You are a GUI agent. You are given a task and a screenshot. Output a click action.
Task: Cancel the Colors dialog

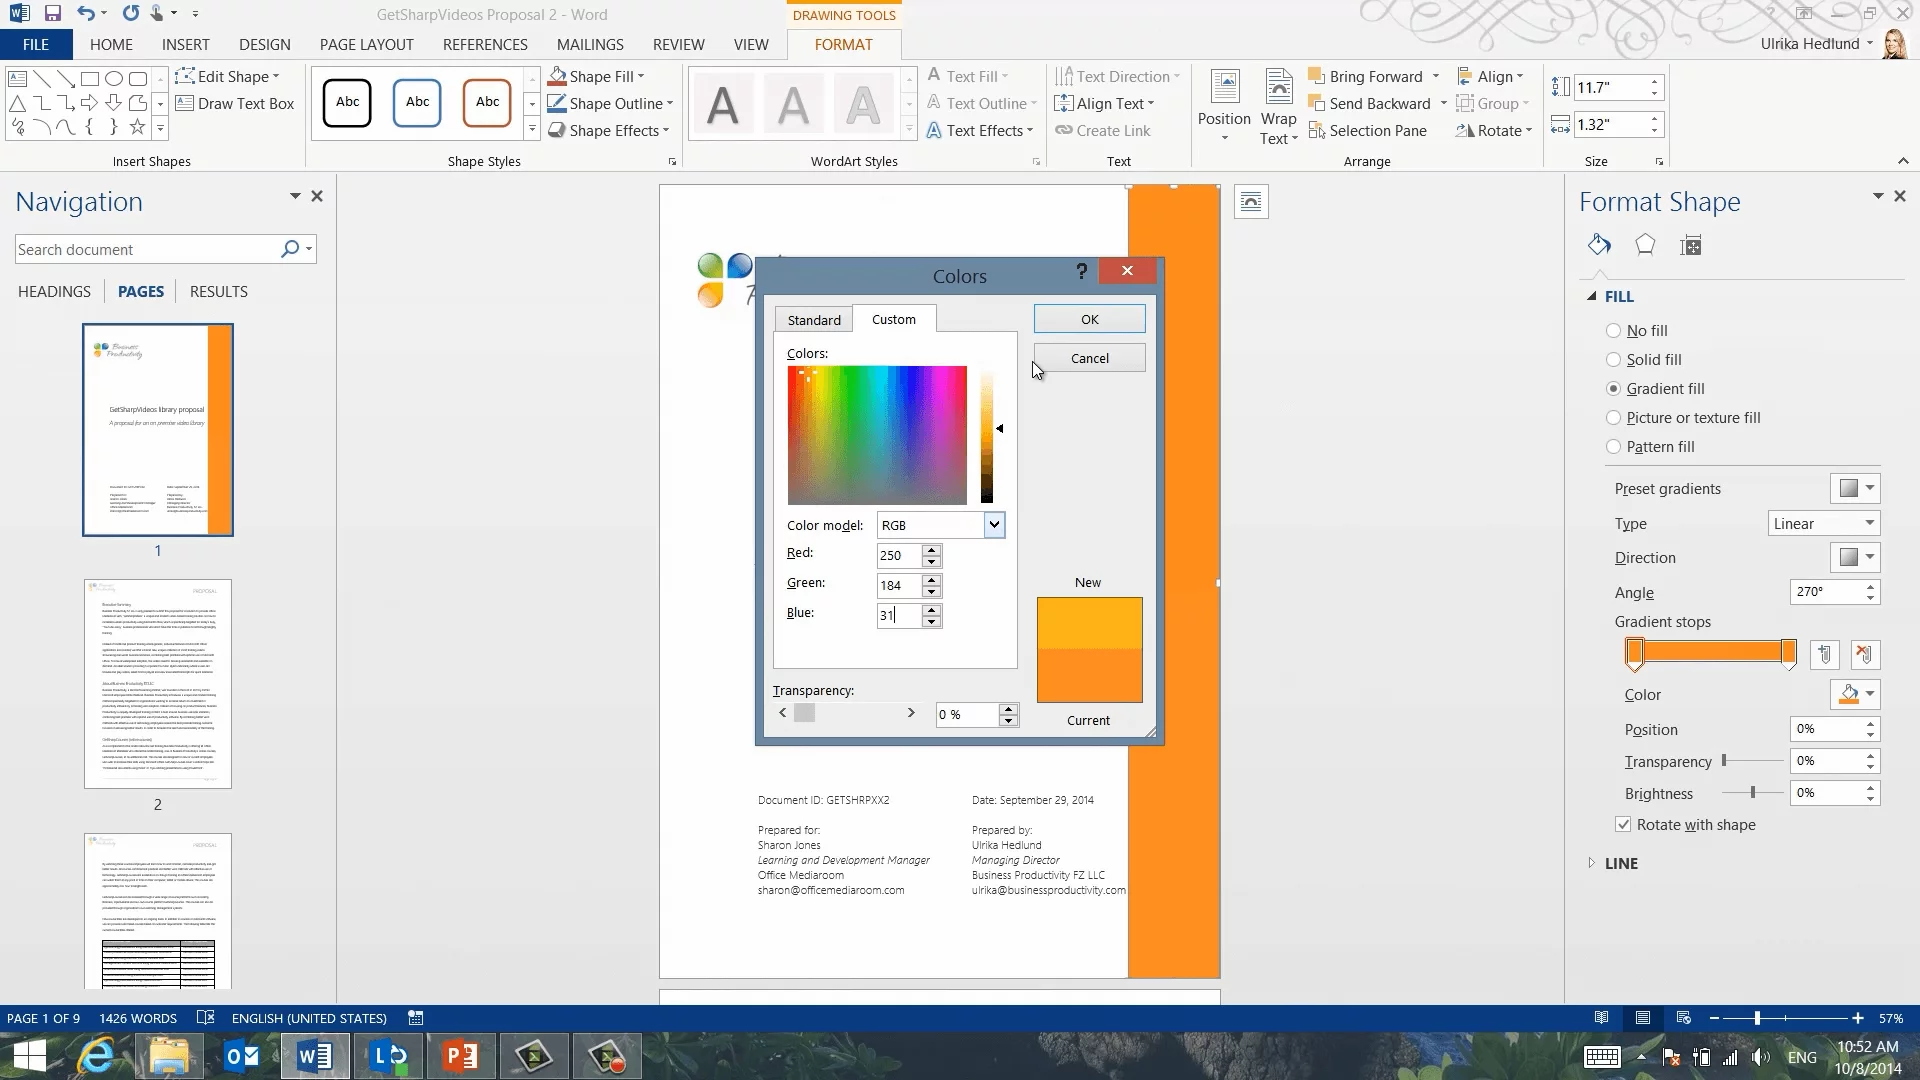click(1089, 358)
